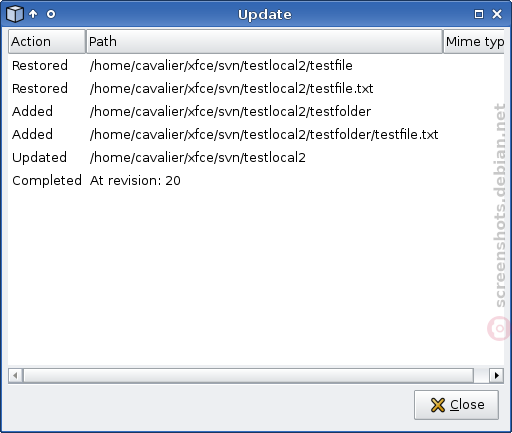Maximize the Update window
The image size is (512, 433).
(479, 14)
